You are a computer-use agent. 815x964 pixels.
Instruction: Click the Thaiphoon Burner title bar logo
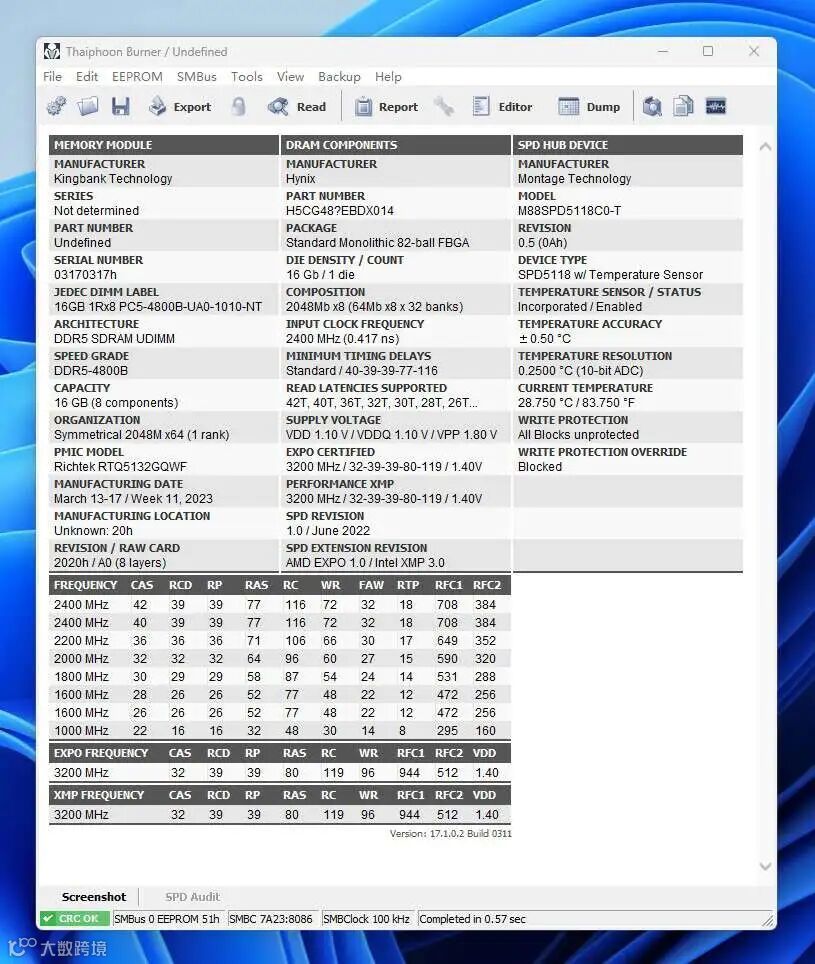[x=52, y=52]
